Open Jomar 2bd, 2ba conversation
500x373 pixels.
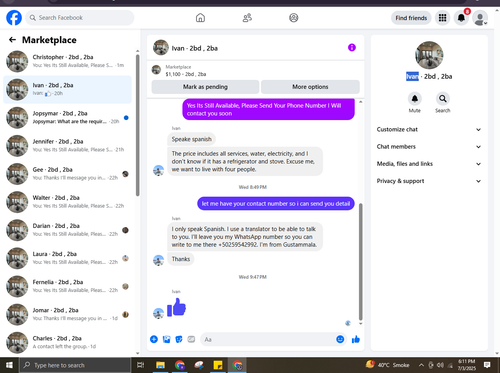click(x=67, y=315)
